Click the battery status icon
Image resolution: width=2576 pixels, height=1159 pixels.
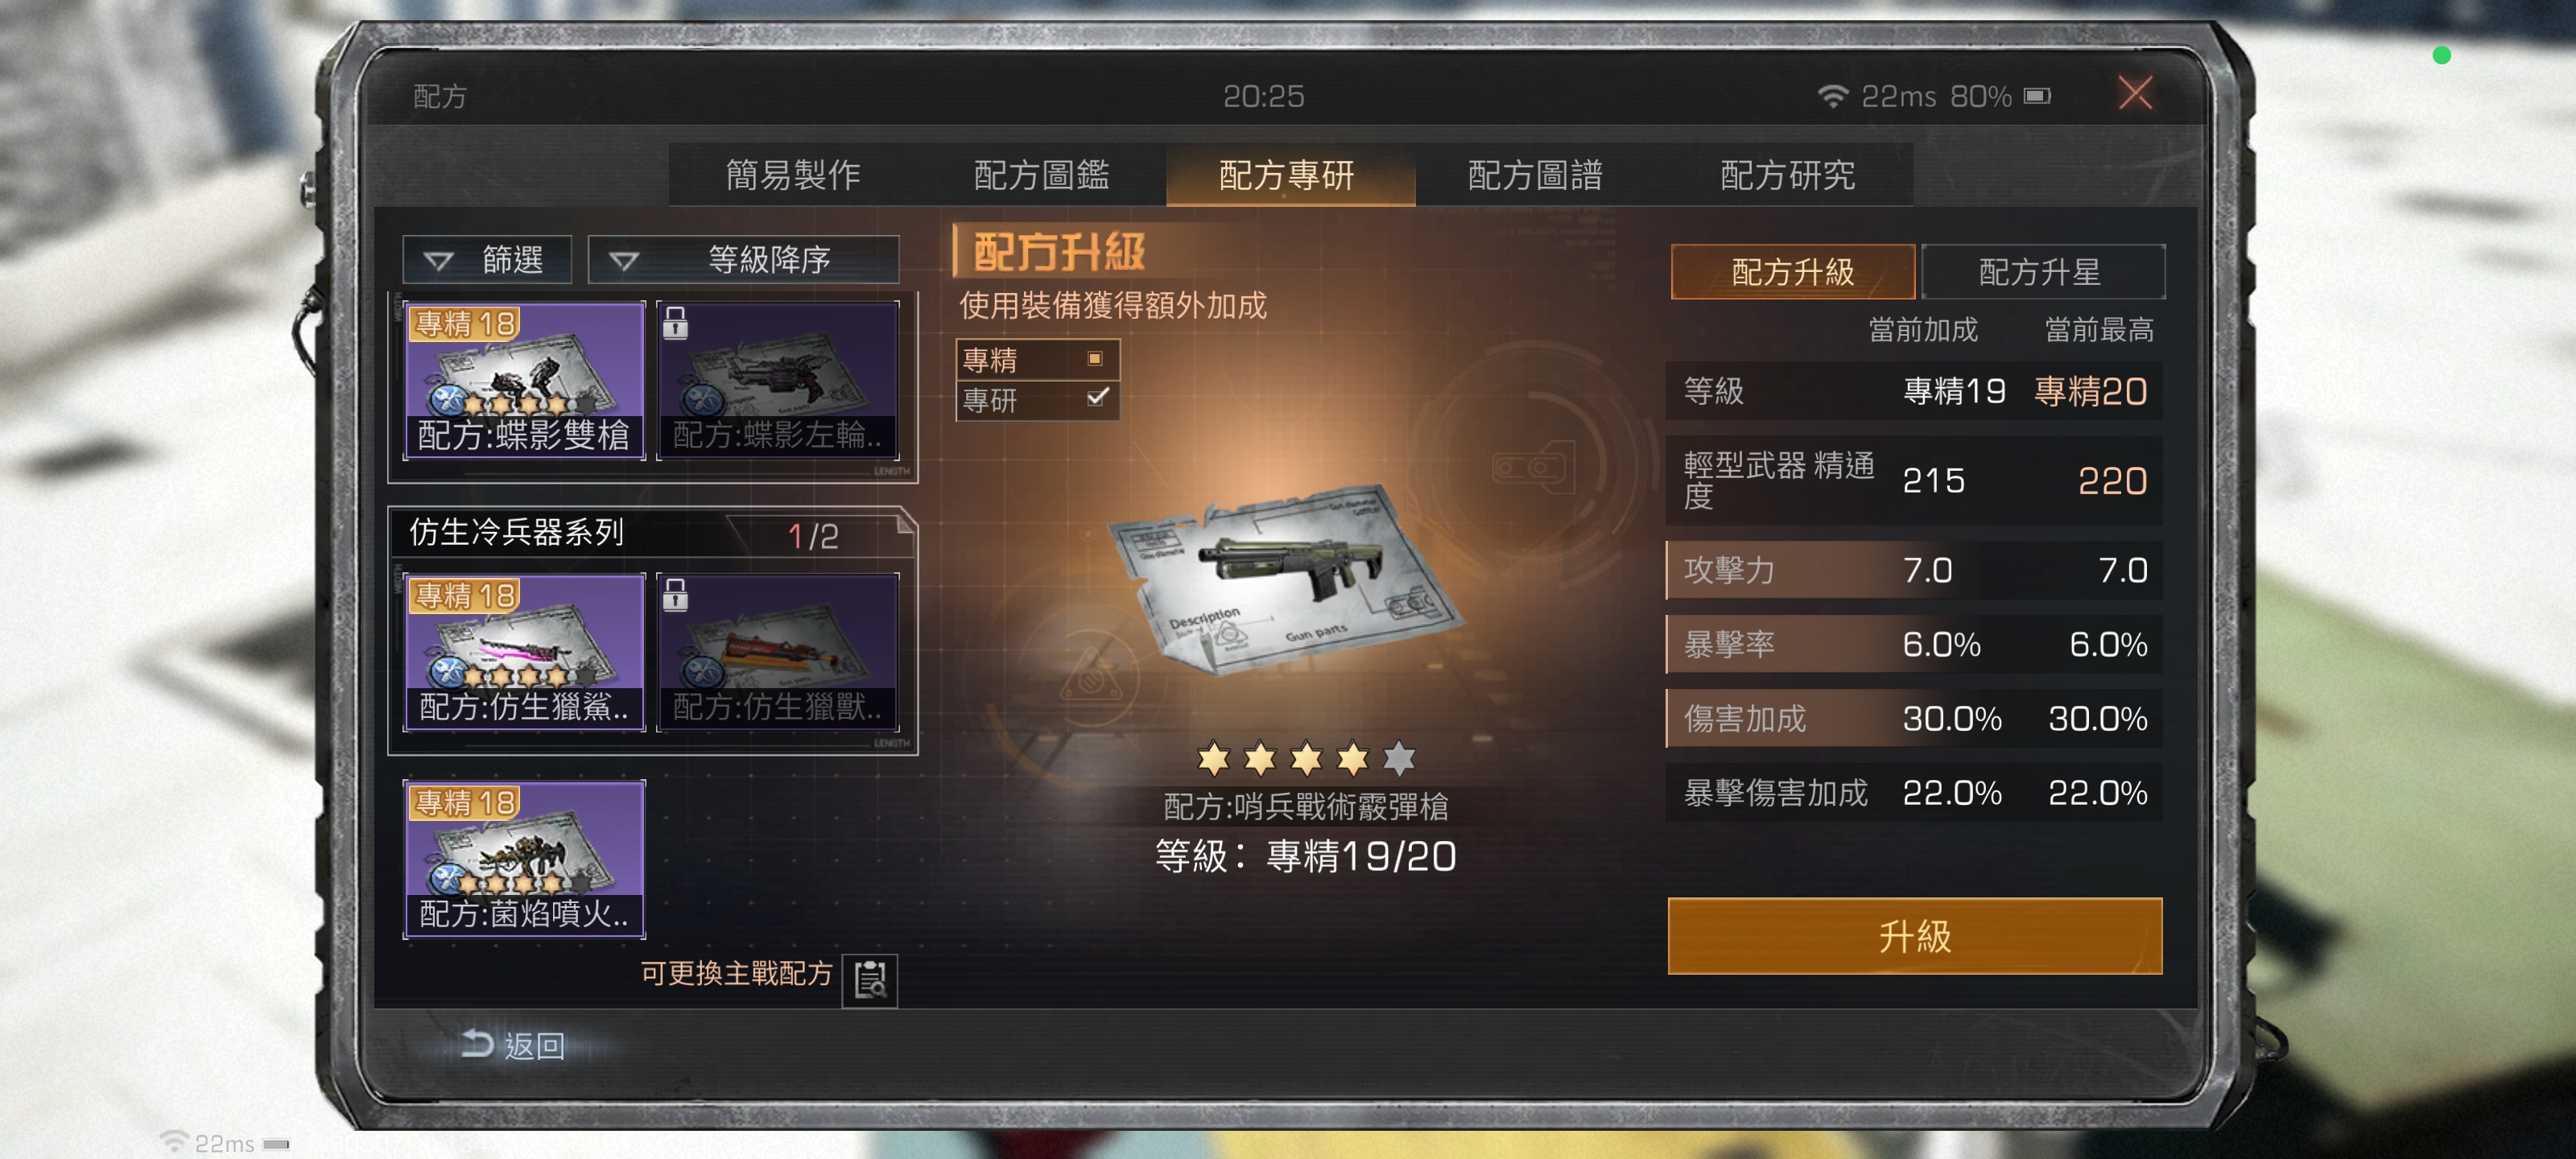(x=2036, y=96)
